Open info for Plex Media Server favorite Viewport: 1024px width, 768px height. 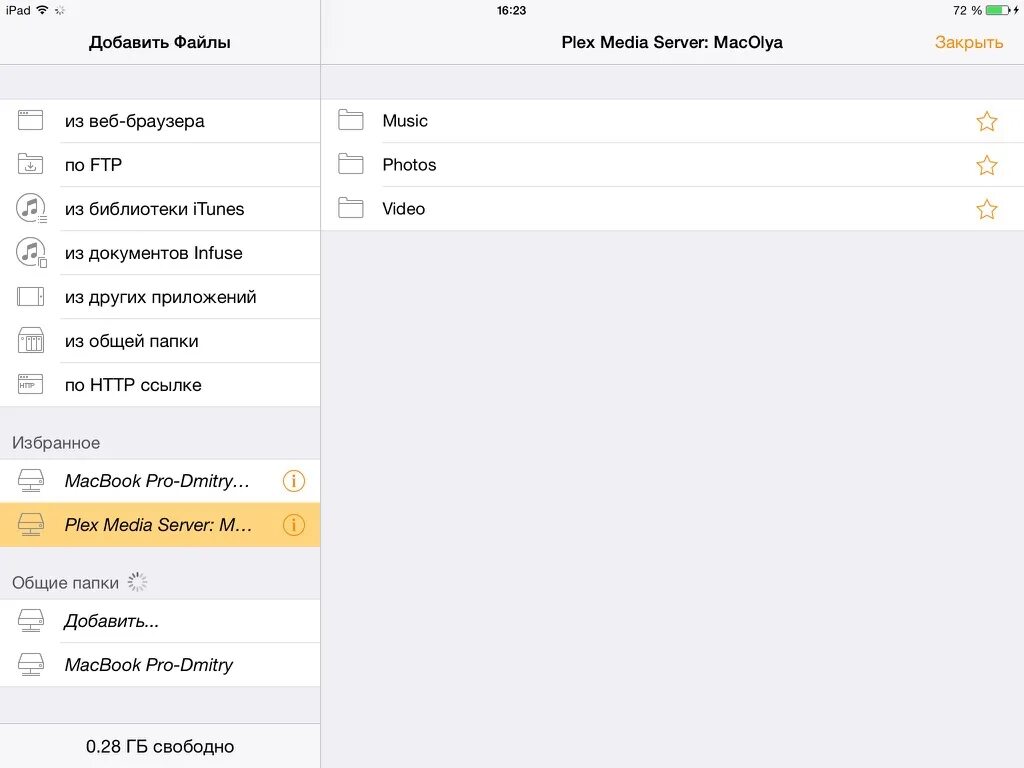point(294,525)
